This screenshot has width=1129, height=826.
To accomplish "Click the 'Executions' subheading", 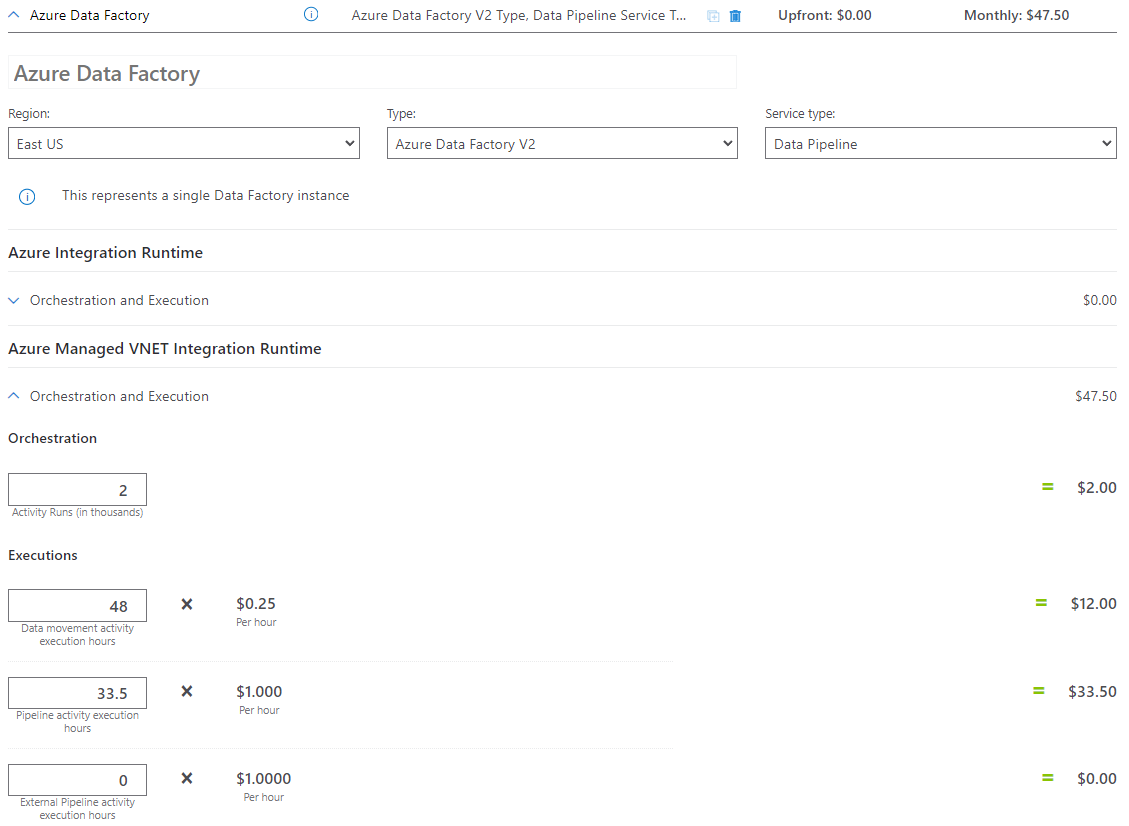I will [x=42, y=555].
